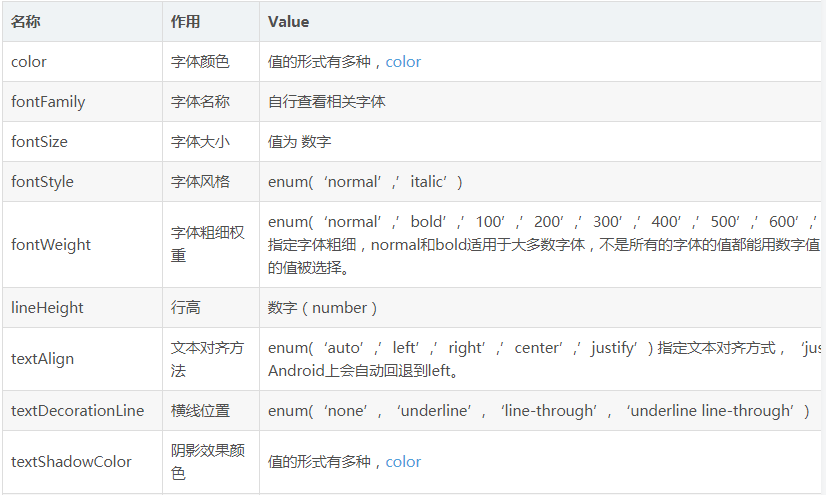Click the Value column header

(x=540, y=22)
